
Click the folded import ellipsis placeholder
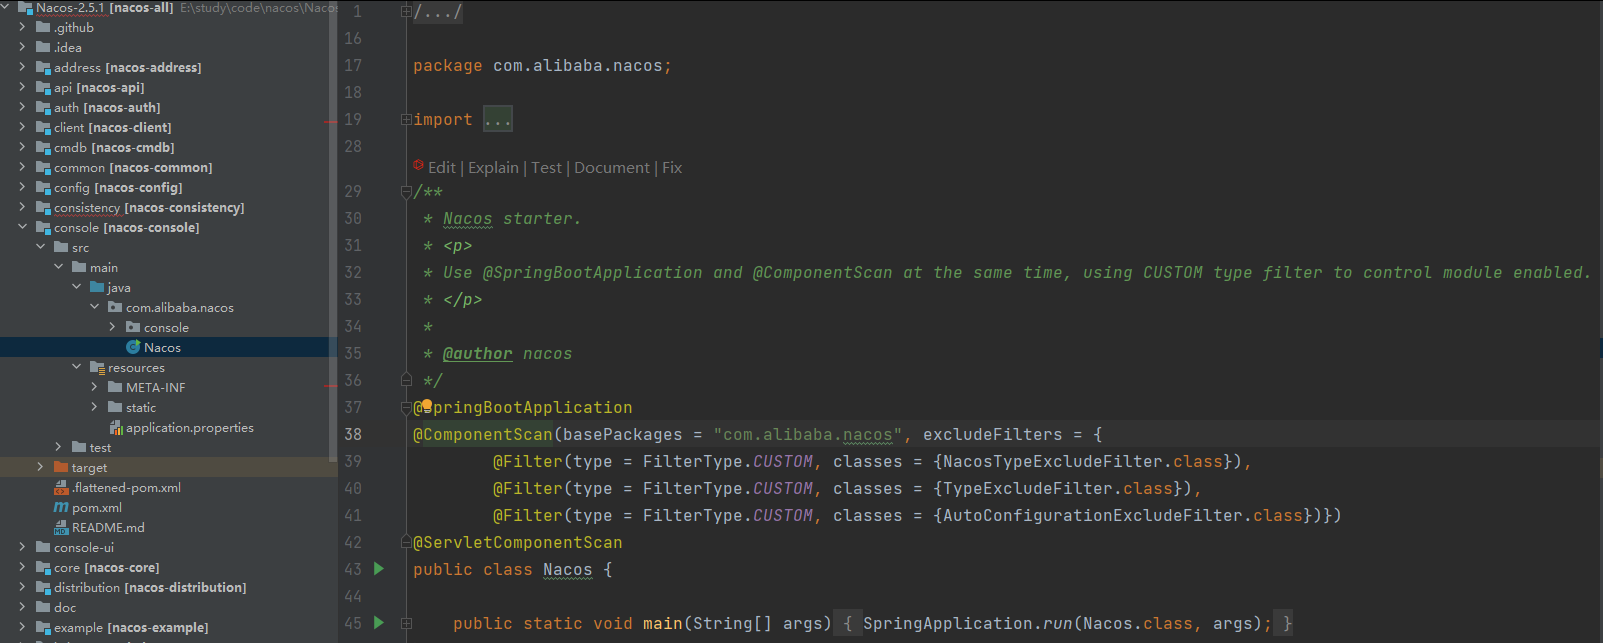498,119
